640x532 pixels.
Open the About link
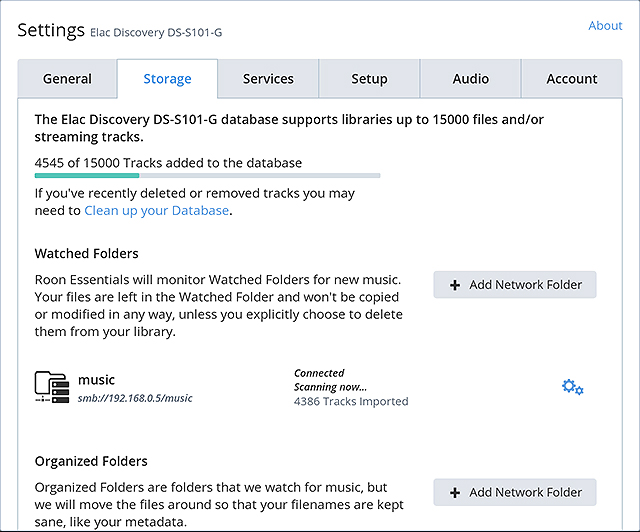click(x=605, y=26)
